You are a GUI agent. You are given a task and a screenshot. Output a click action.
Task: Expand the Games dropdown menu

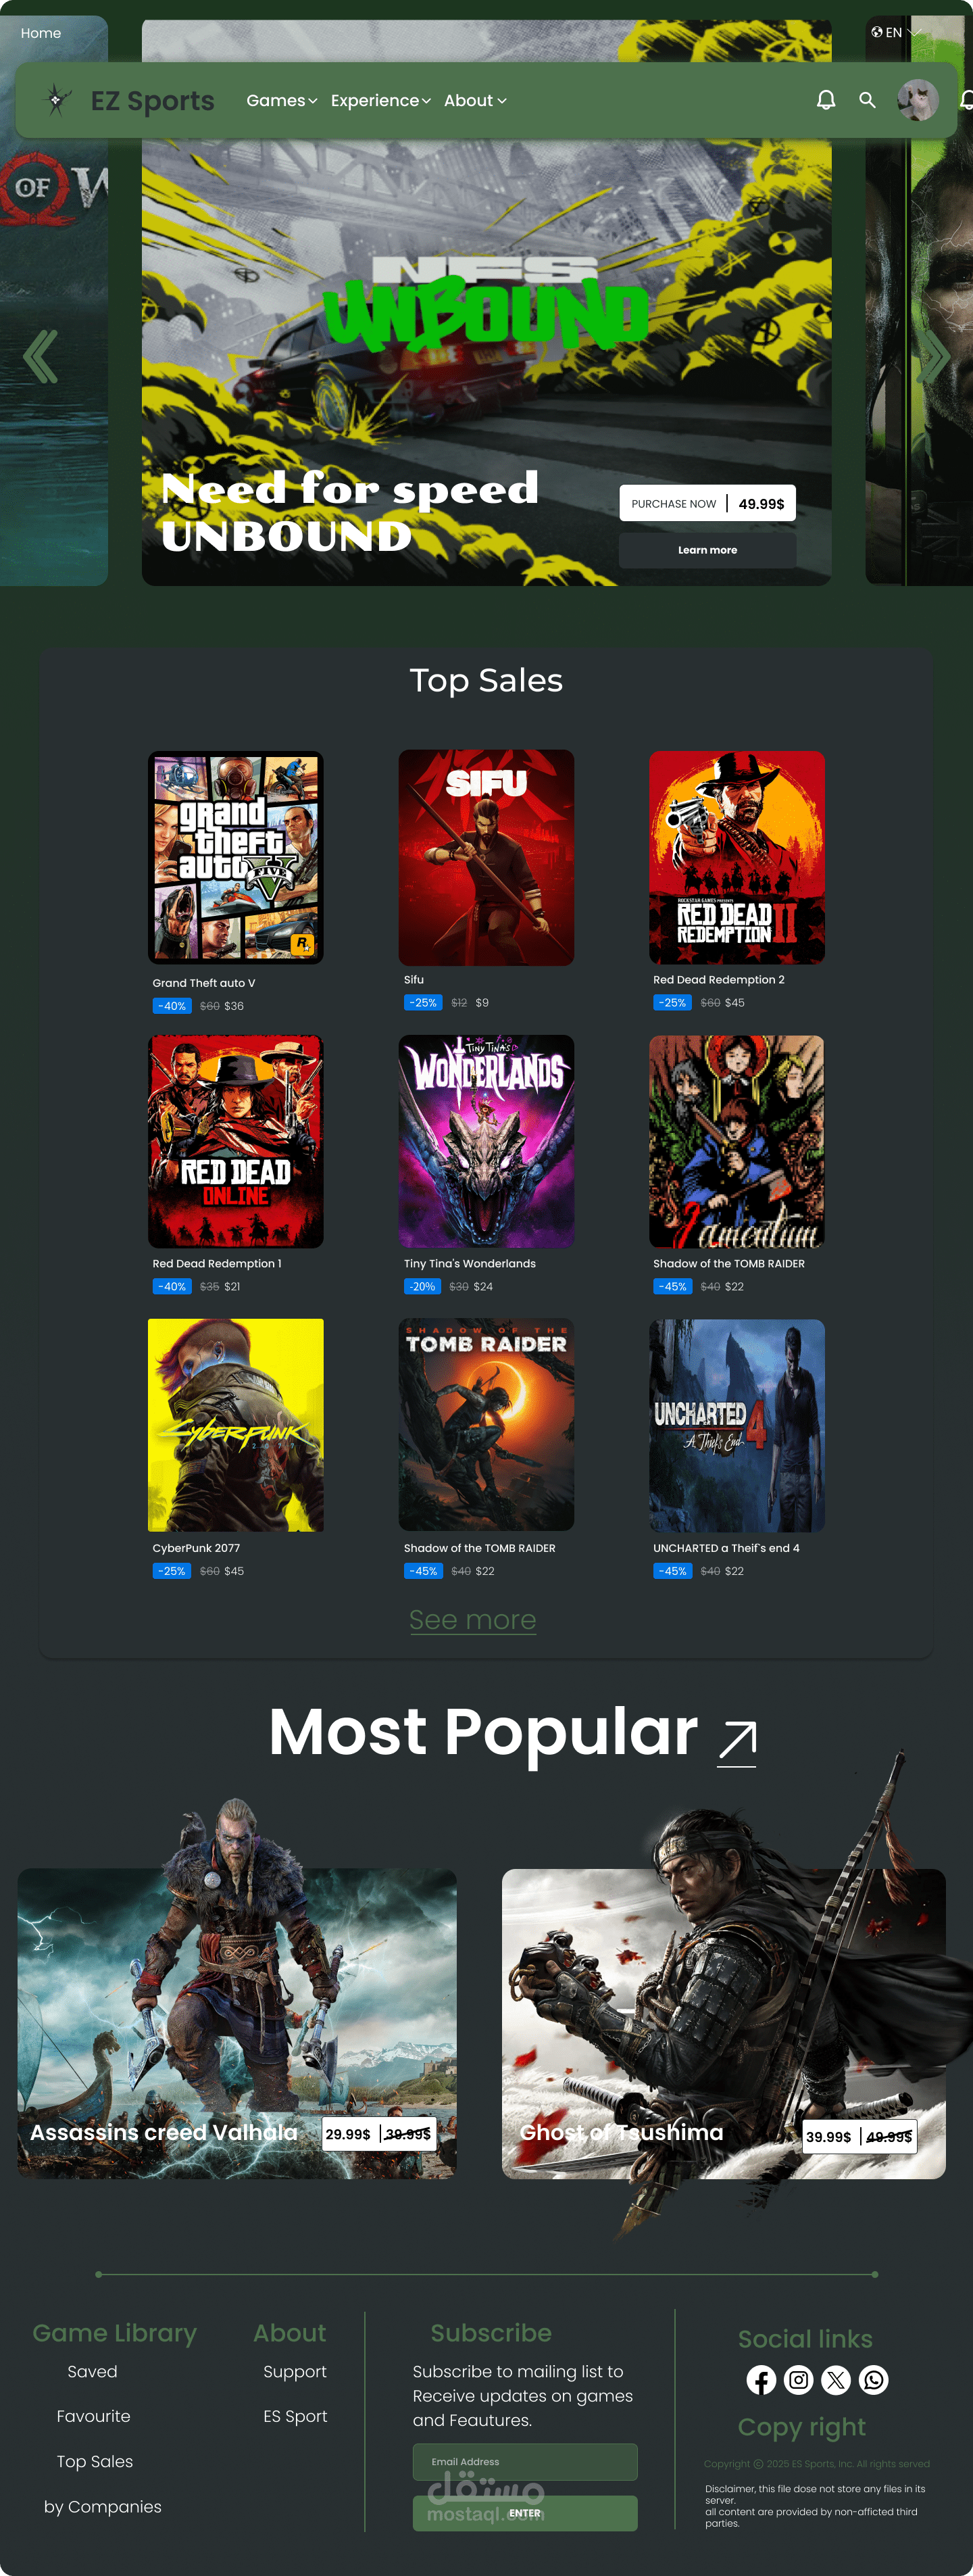tap(282, 101)
